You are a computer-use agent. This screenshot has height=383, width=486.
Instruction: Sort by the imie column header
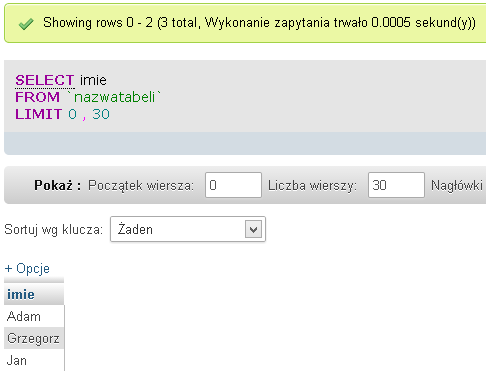[x=21, y=294]
